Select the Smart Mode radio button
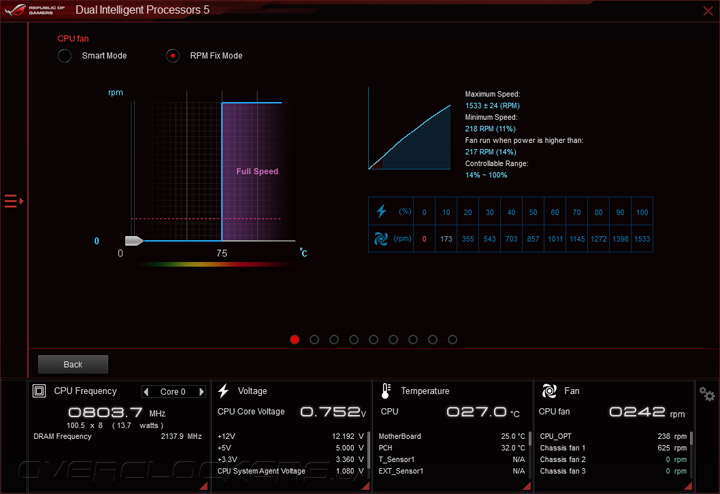 (65, 56)
